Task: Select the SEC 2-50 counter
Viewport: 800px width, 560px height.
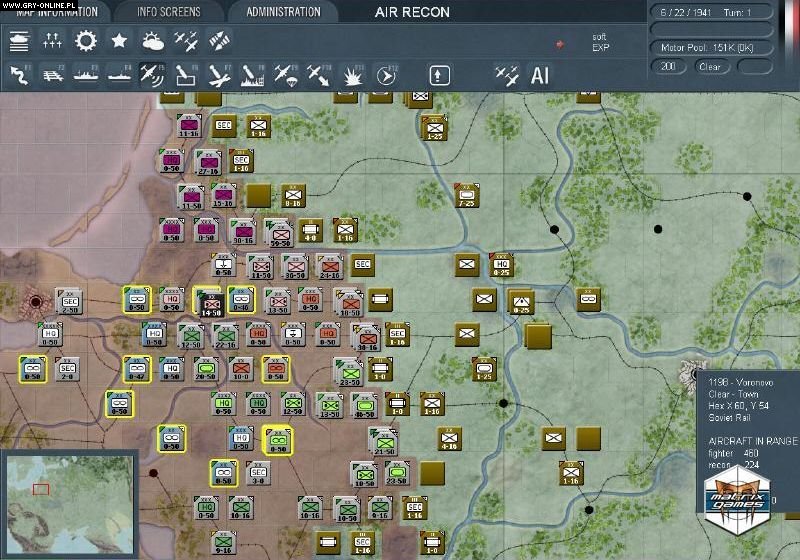Action: click(x=69, y=301)
